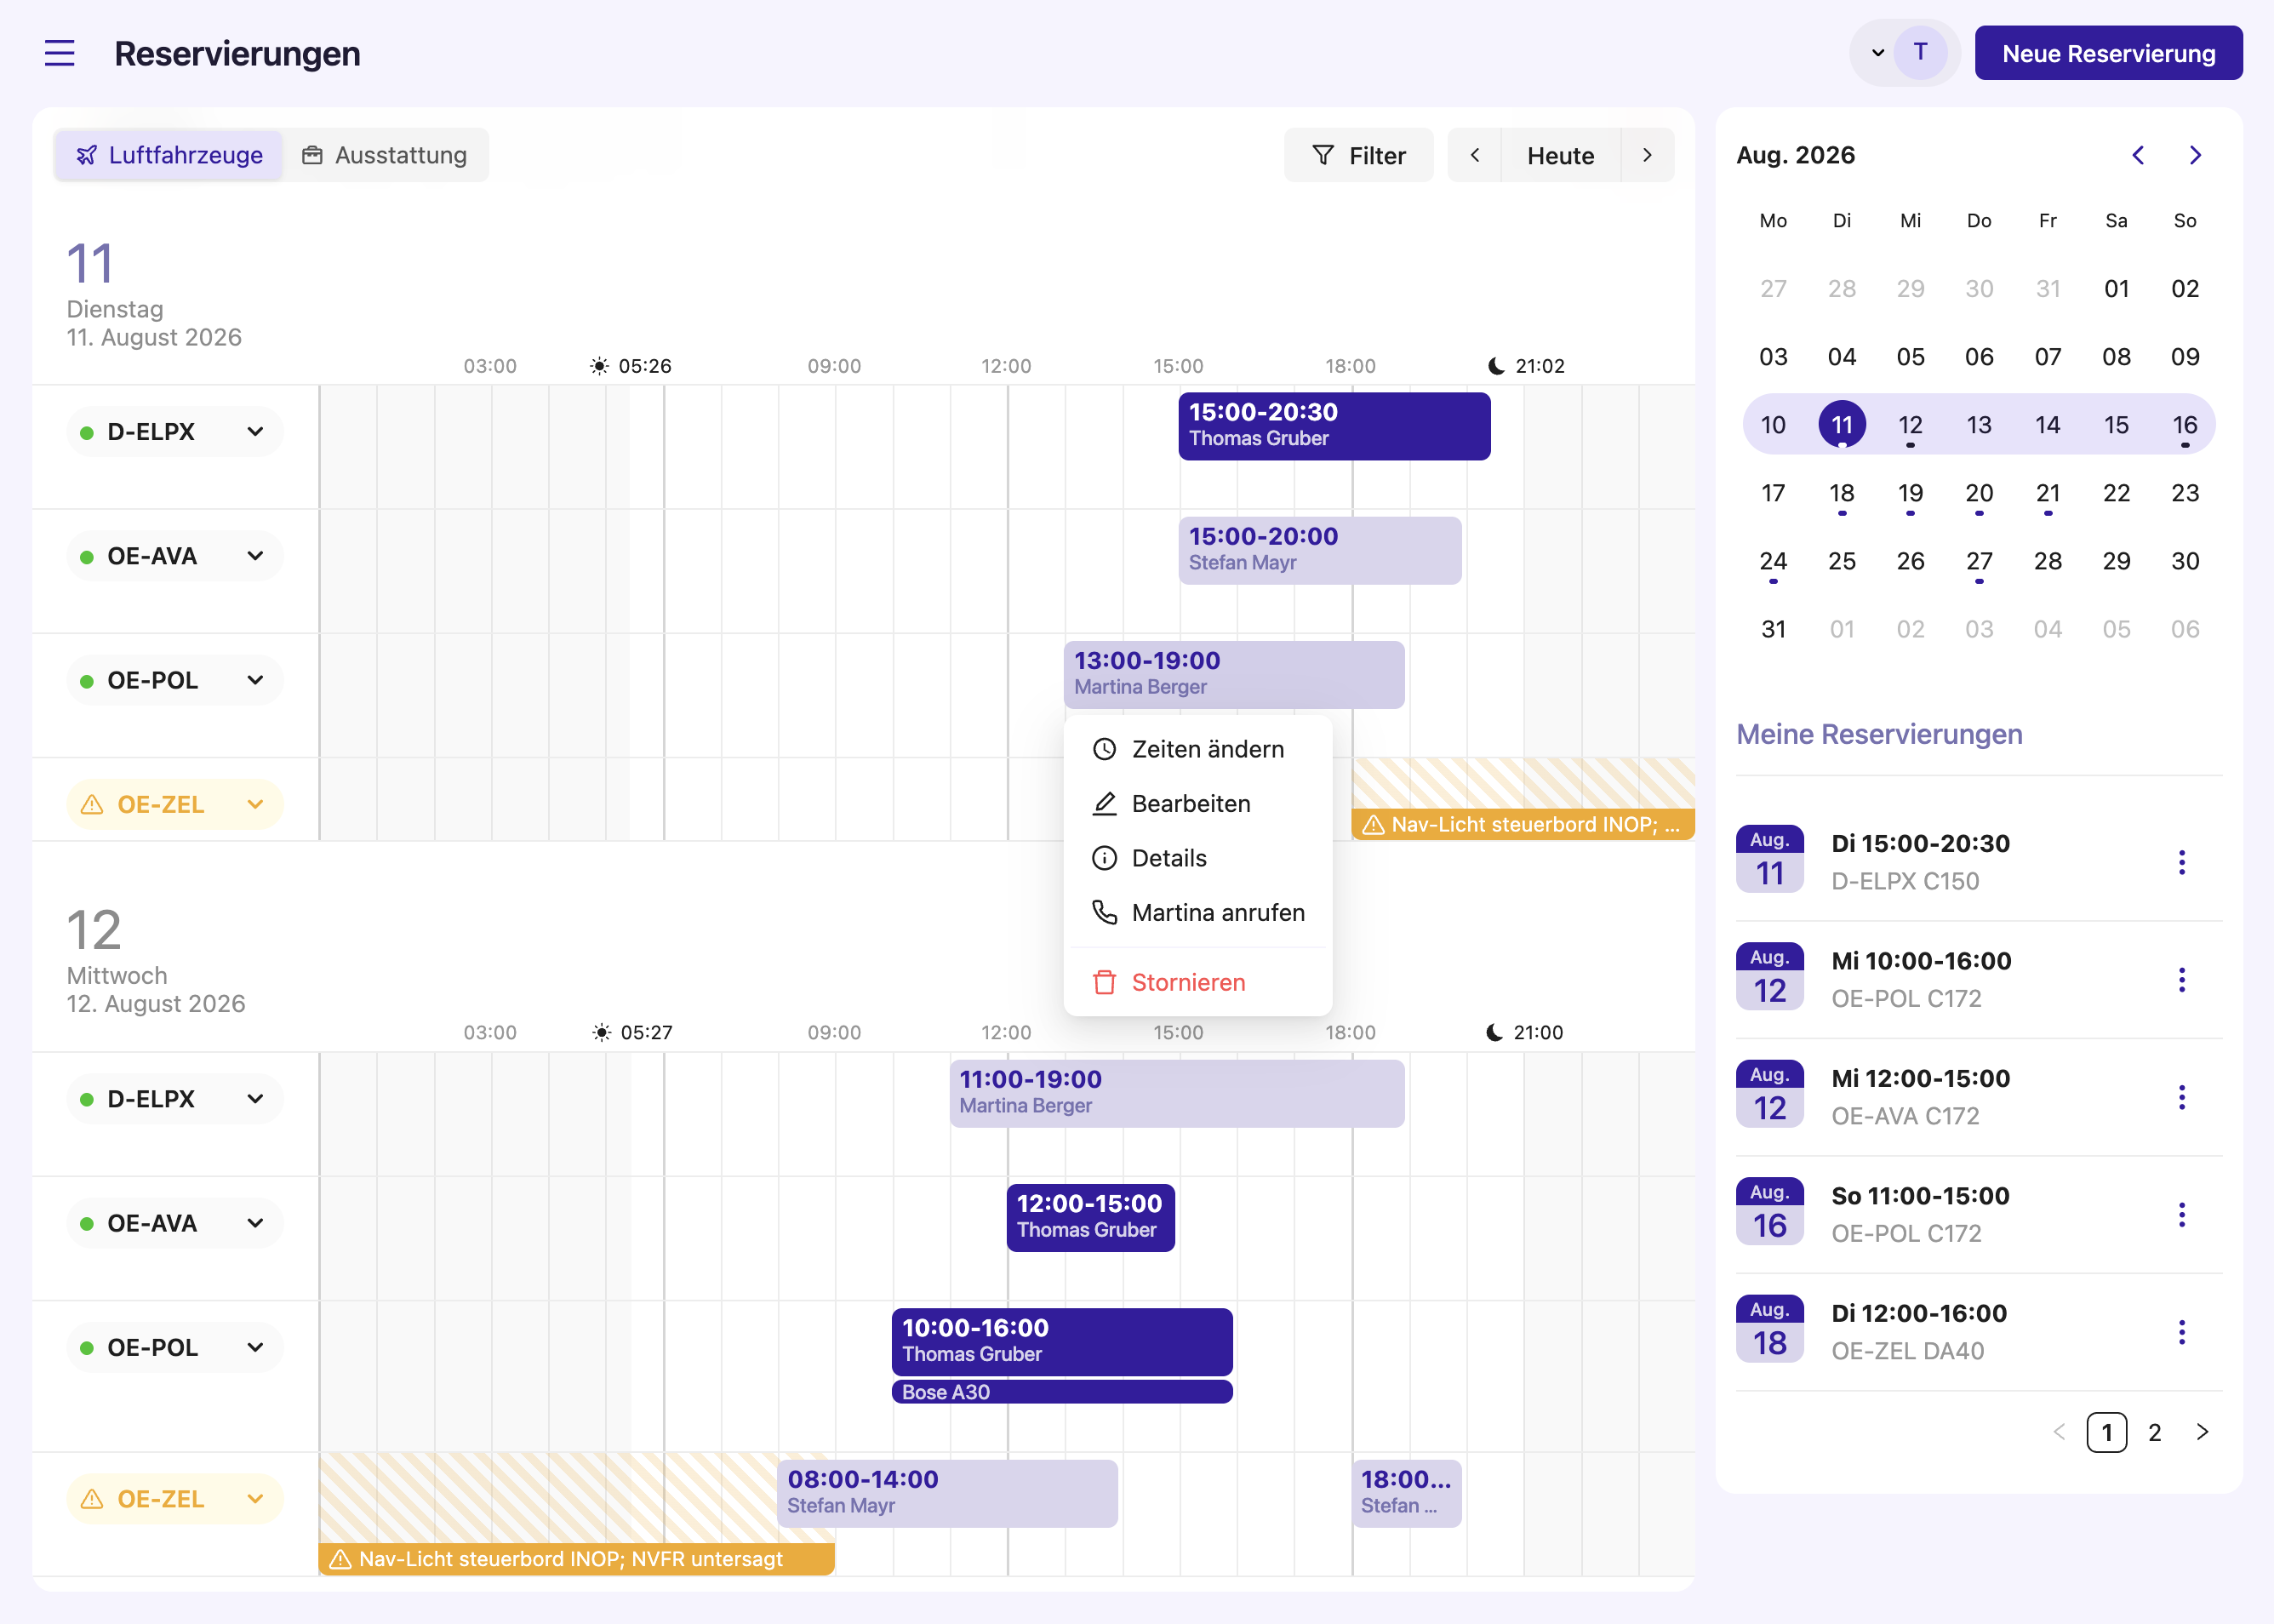Viewport: 2274px width, 1624px height.
Task: Create a Neue Reservierung
Action: pyautogui.click(x=2108, y=53)
